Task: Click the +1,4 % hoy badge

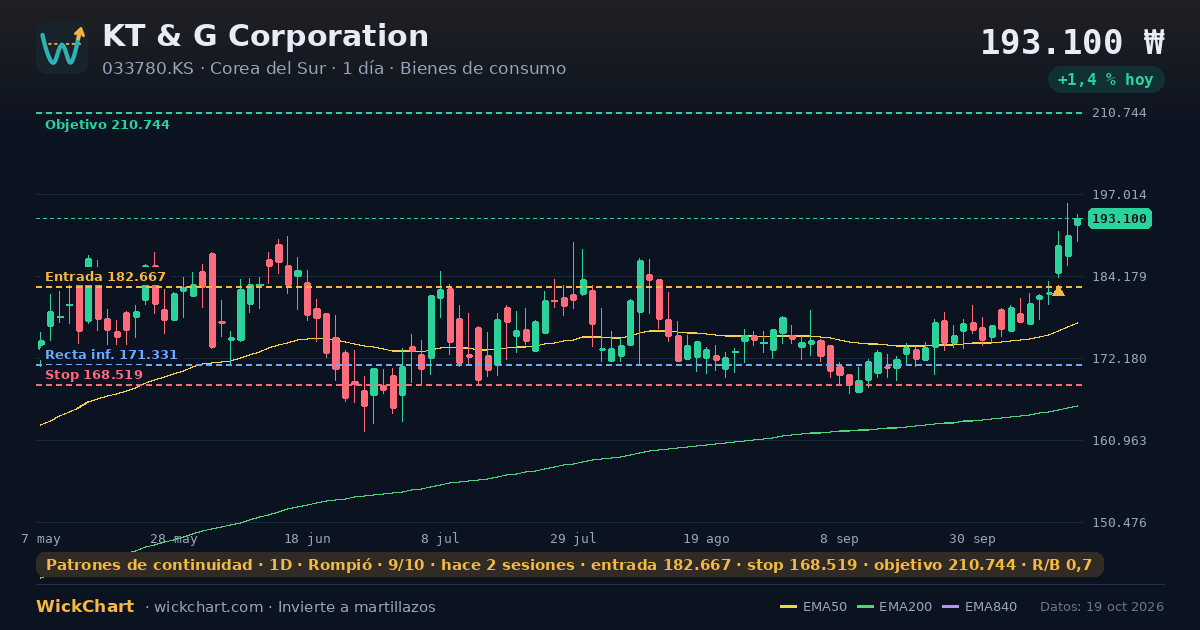Action: (1105, 80)
